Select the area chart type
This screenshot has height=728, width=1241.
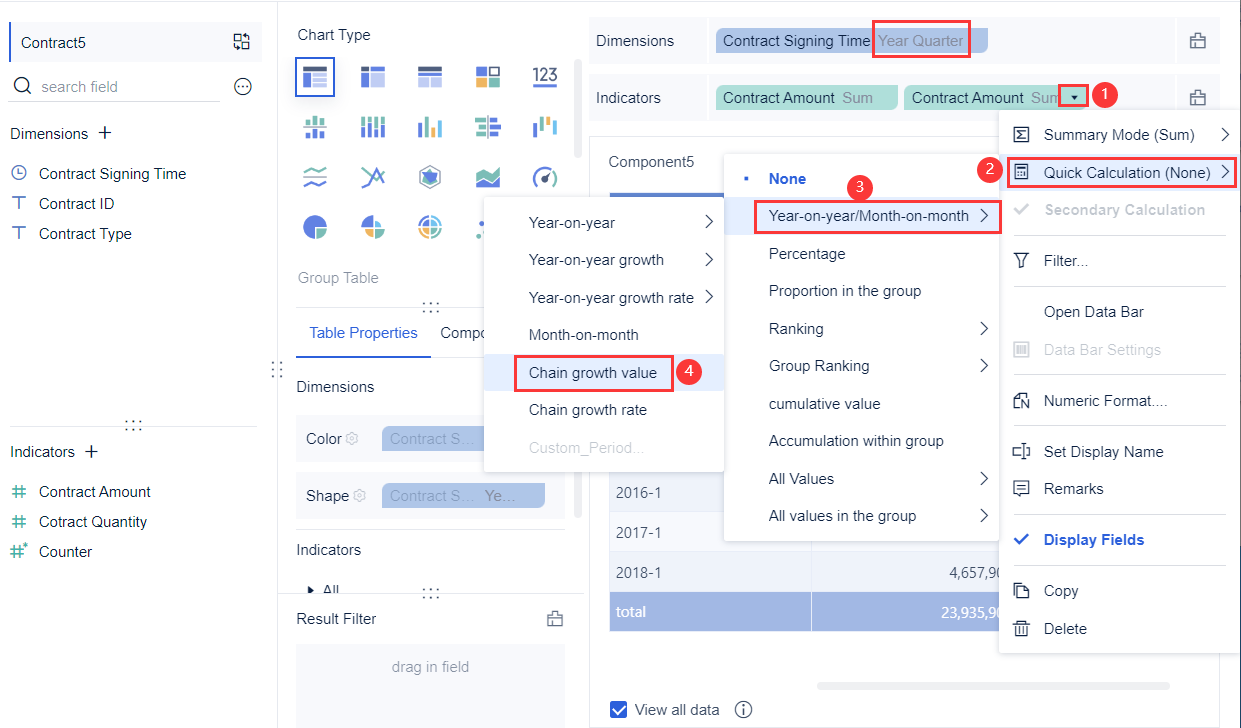pos(487,177)
